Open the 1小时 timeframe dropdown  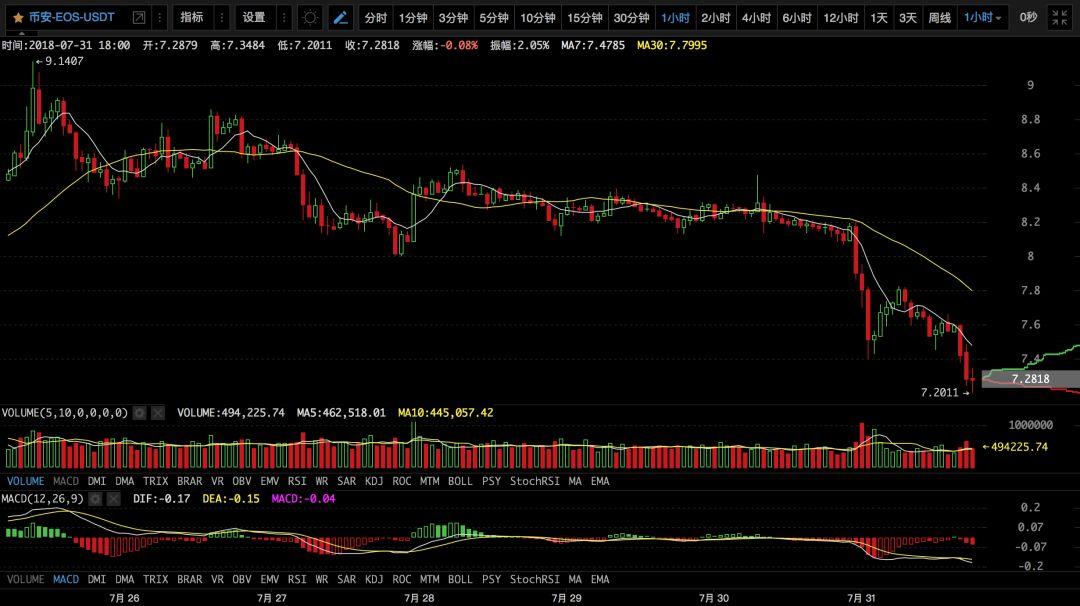click(x=983, y=18)
